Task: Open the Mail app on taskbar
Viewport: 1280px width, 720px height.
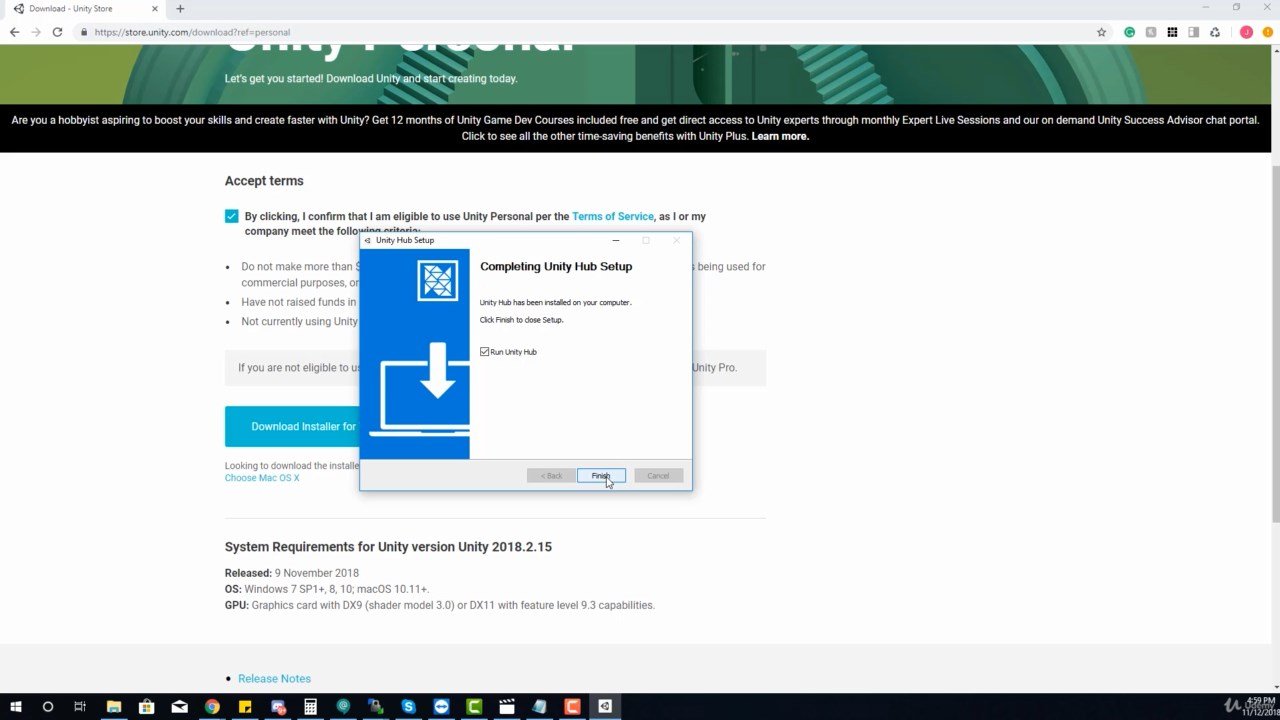Action: [x=179, y=706]
